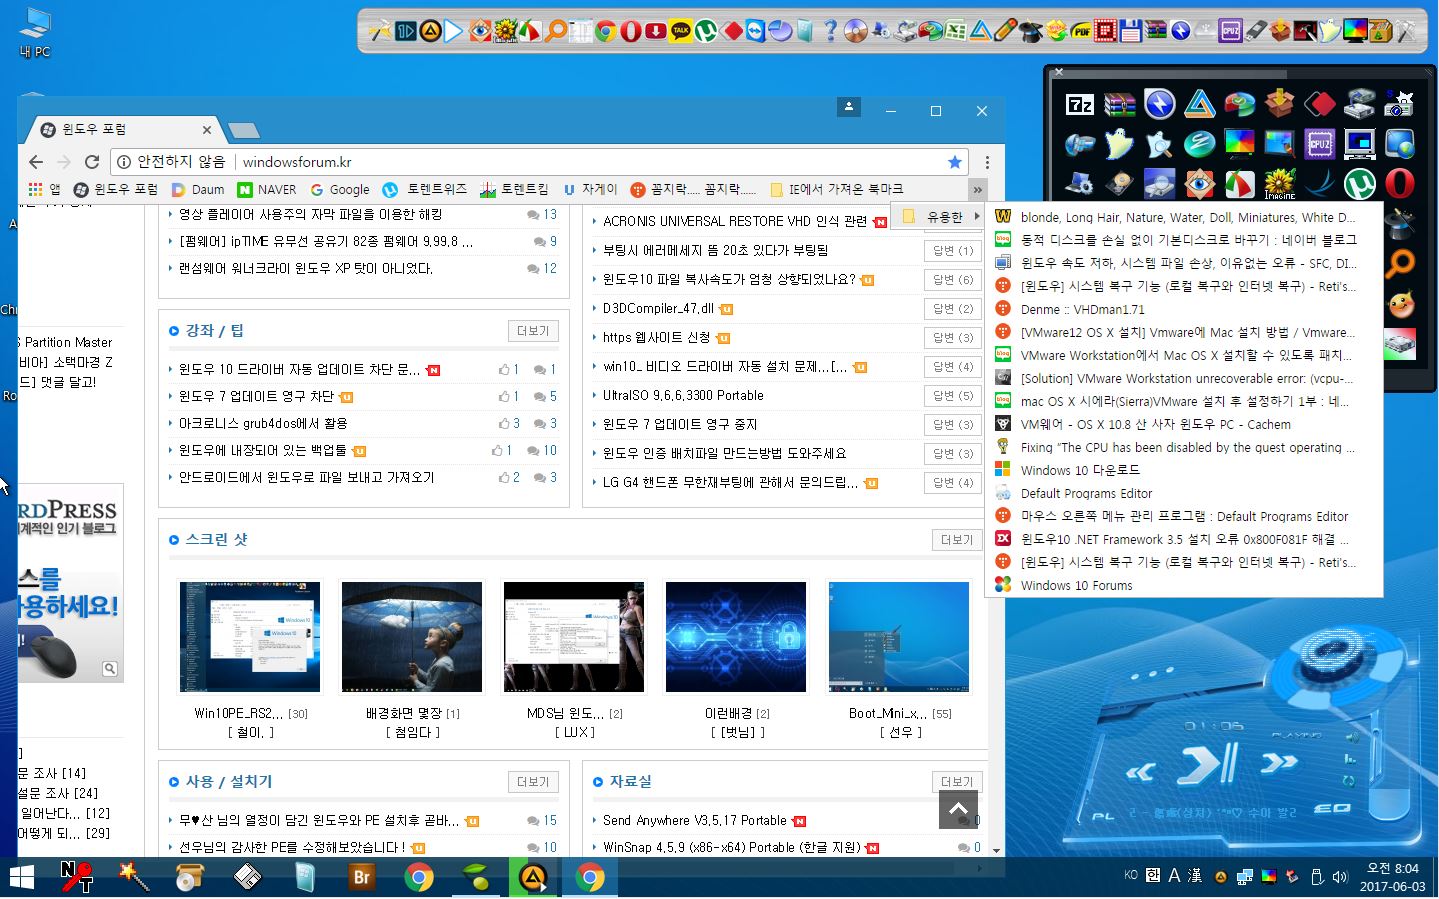Open WinRAR in the launcher panel
The image size is (1439, 899).
[1120, 104]
